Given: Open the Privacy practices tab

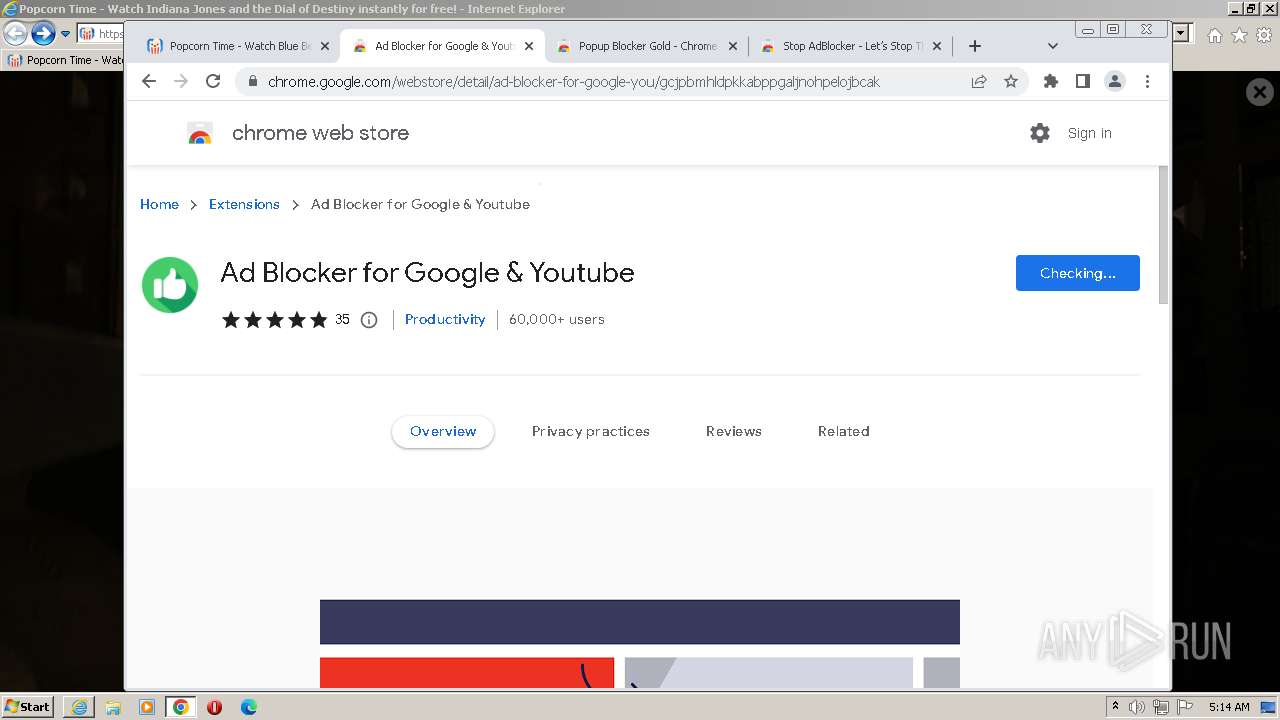Looking at the screenshot, I should tap(591, 431).
